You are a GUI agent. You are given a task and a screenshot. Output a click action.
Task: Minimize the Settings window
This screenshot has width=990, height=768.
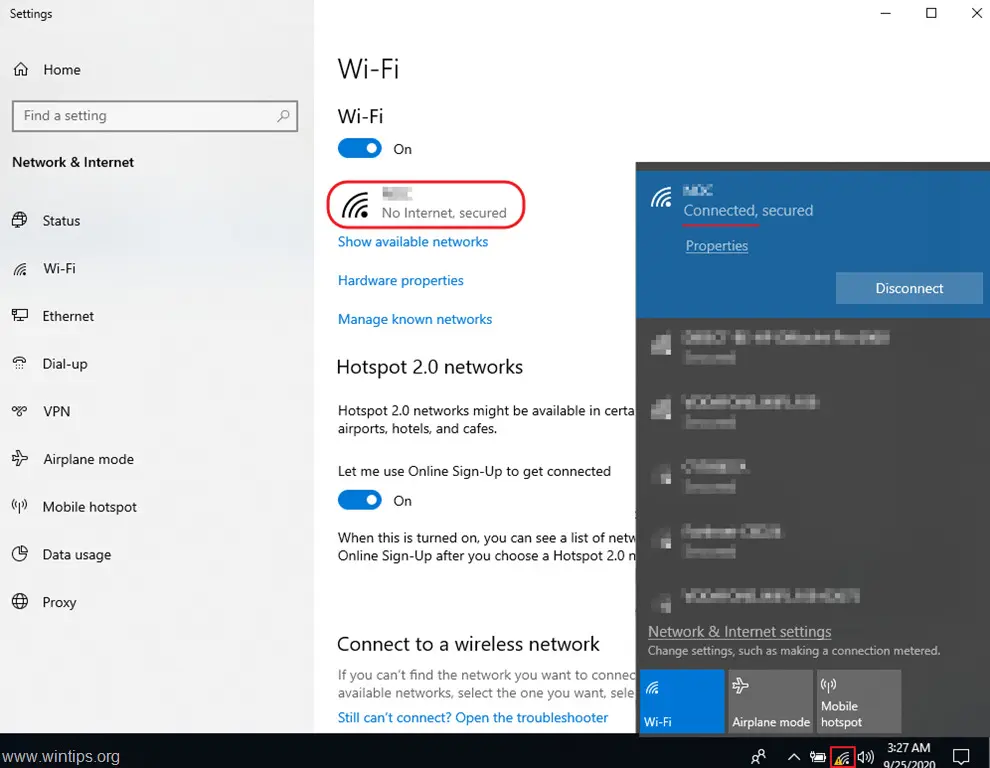[x=886, y=13]
